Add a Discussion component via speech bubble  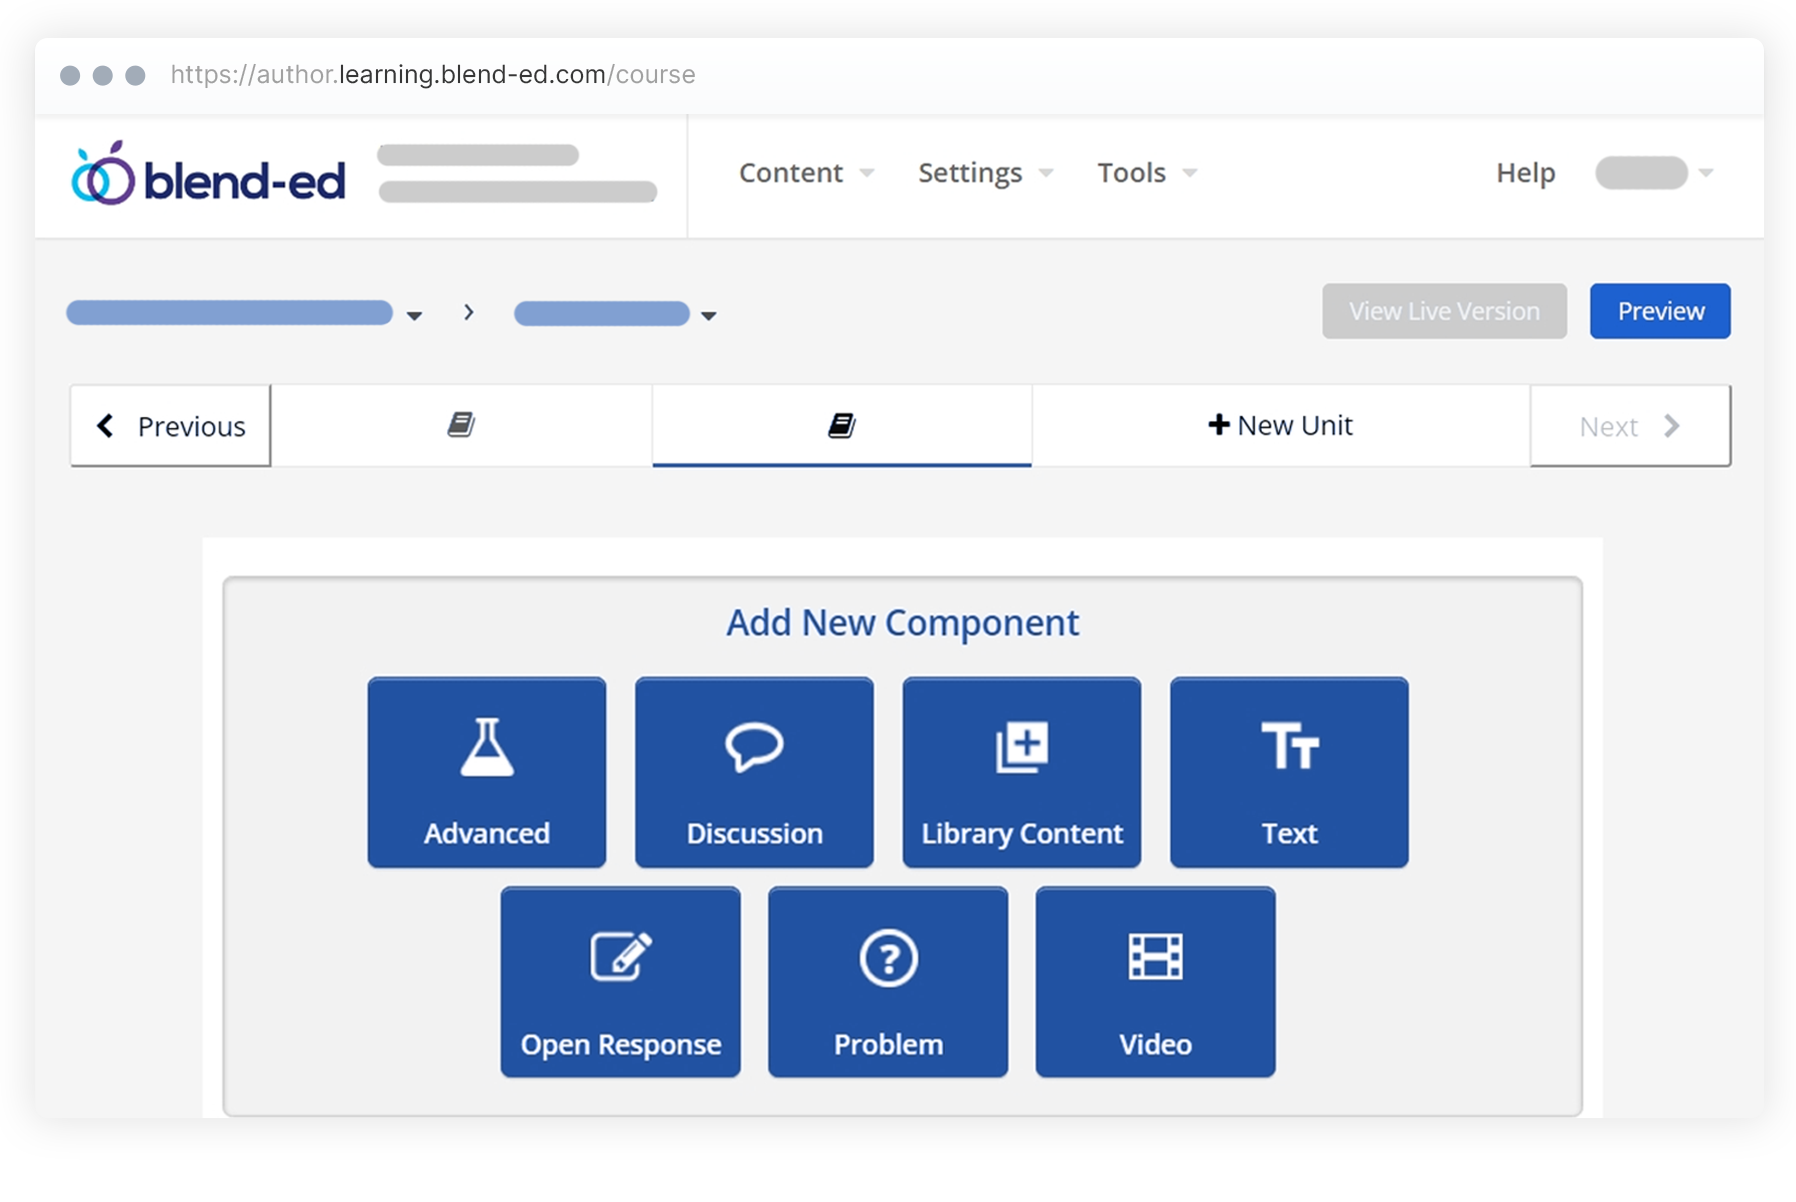(x=754, y=771)
